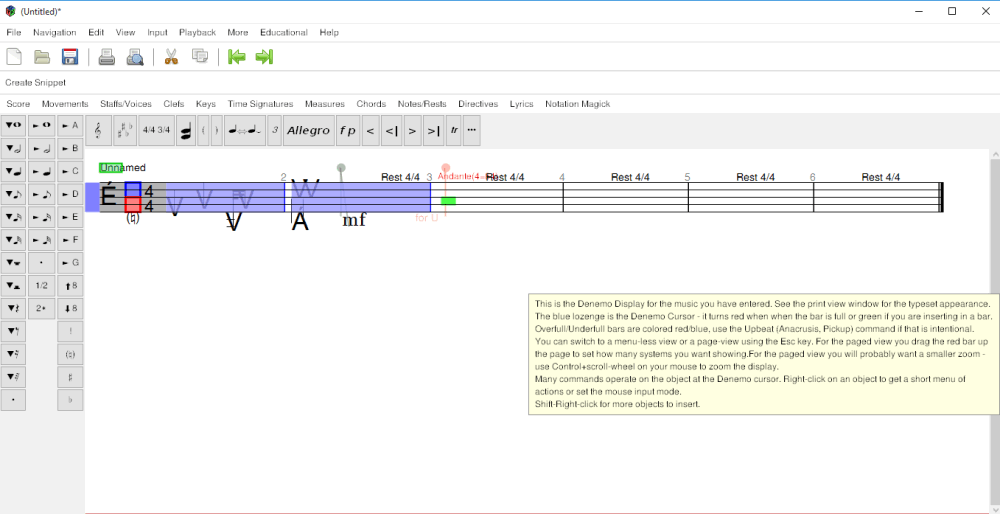The width and height of the screenshot is (1000, 514).
Task: Click the insert half note button
Action: tap(42, 149)
